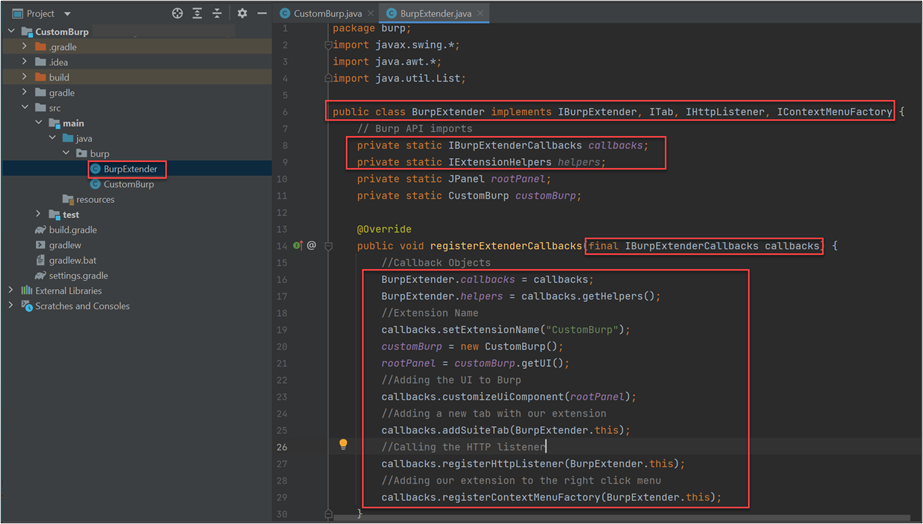This screenshot has height=524, width=923.
Task: Select Scratches and Consoles
Action: coord(82,306)
